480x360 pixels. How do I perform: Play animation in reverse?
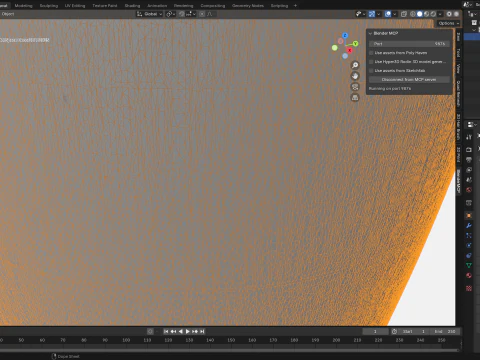point(180,331)
